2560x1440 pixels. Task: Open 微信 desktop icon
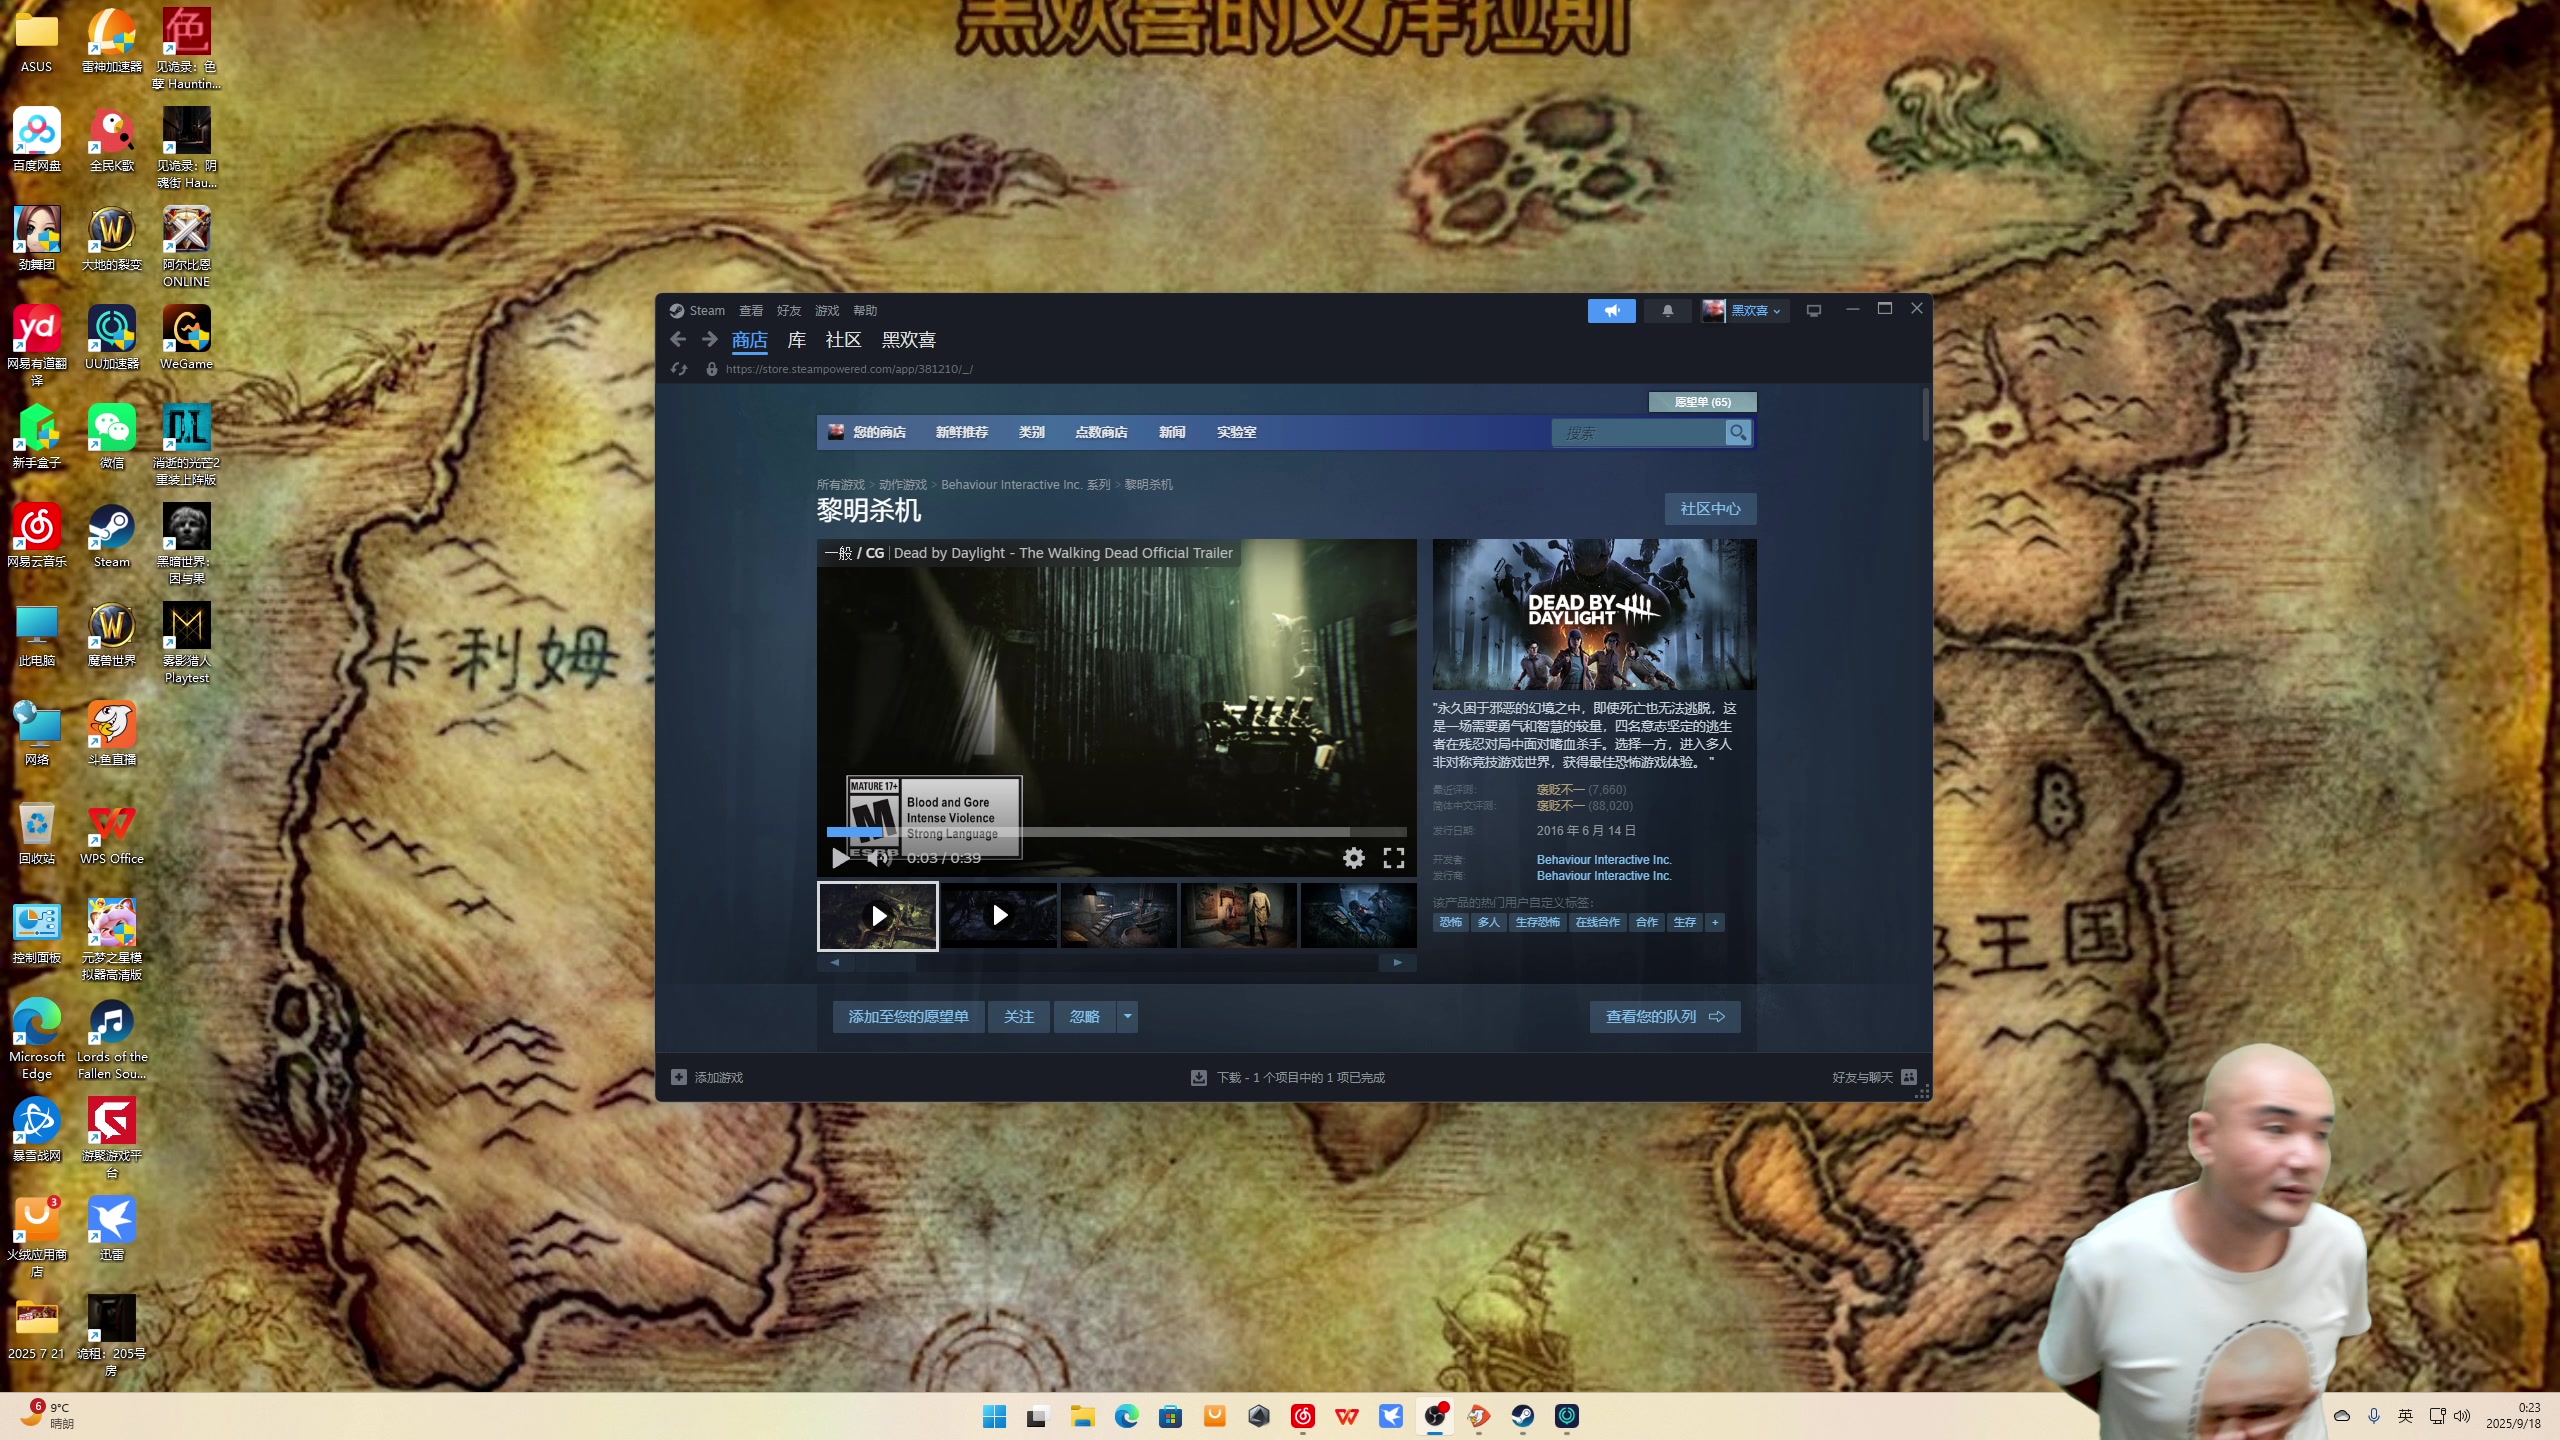click(x=112, y=437)
